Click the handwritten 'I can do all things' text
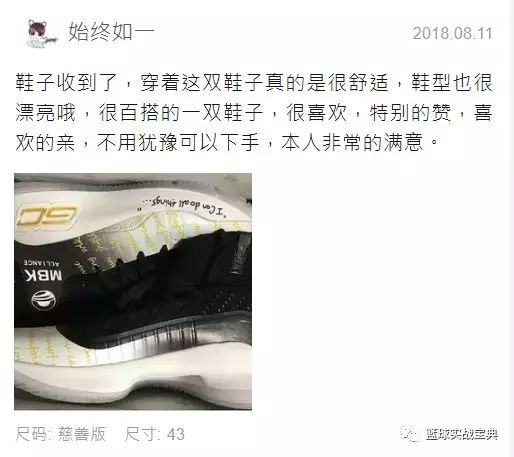Image resolution: width=514 pixels, height=457 pixels. 183,206
